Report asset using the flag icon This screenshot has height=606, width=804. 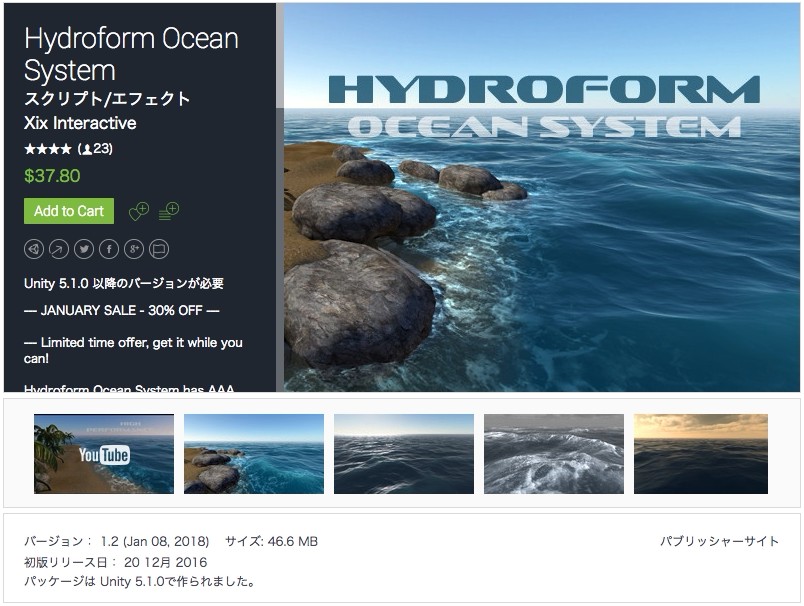tap(159, 249)
